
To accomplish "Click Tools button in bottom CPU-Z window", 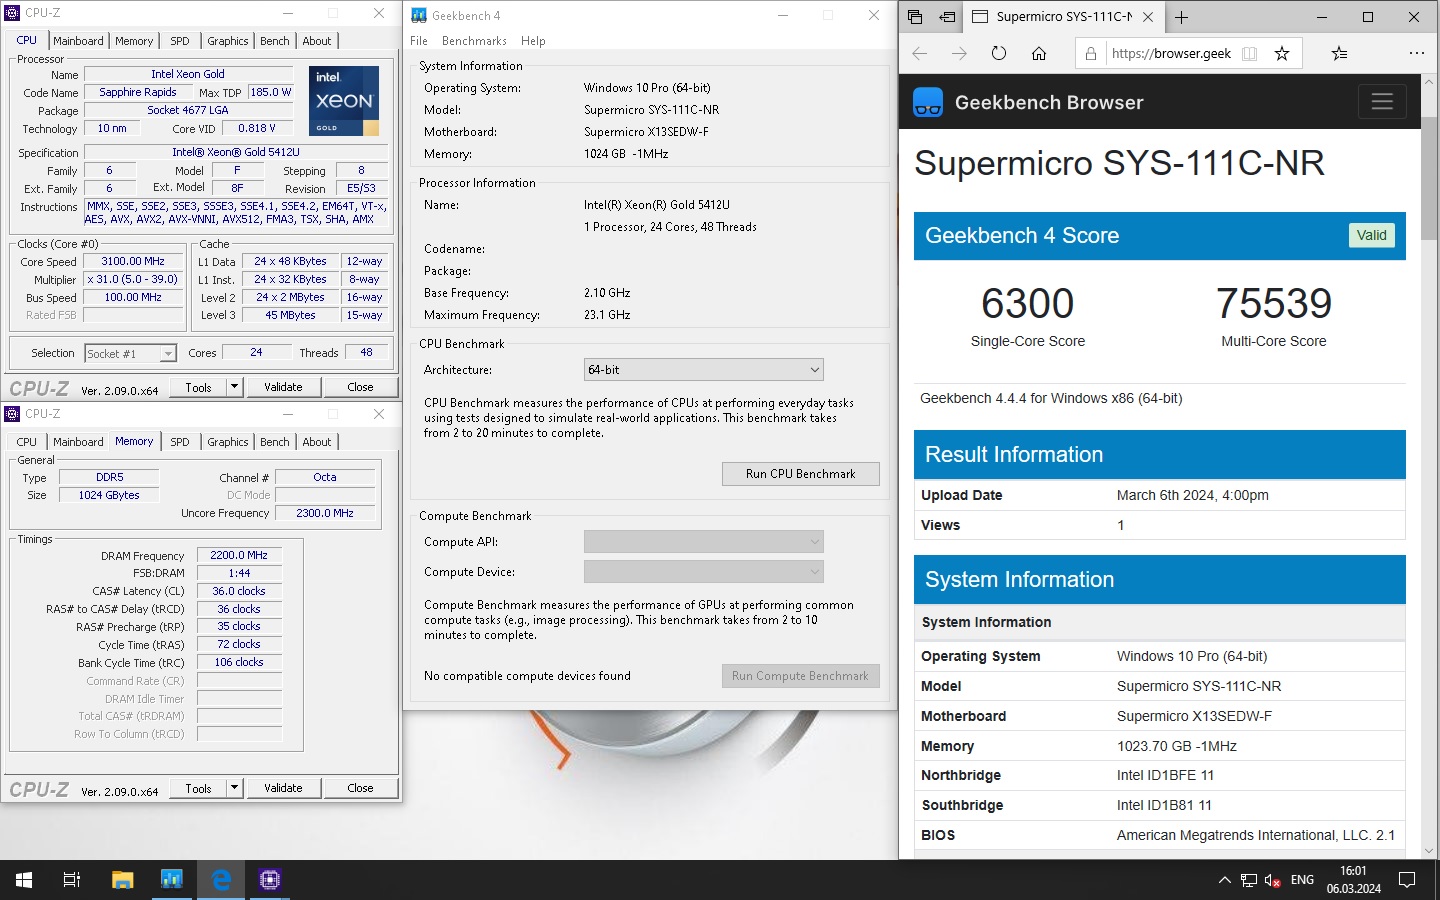I will [199, 788].
